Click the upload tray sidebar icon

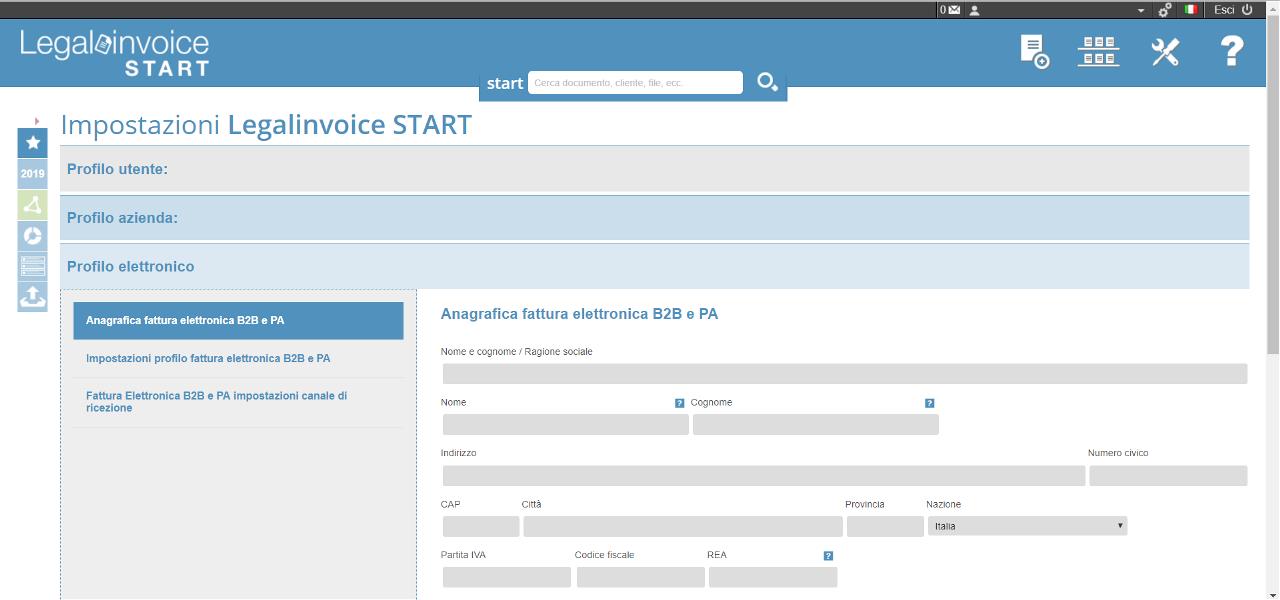pyautogui.click(x=32, y=297)
